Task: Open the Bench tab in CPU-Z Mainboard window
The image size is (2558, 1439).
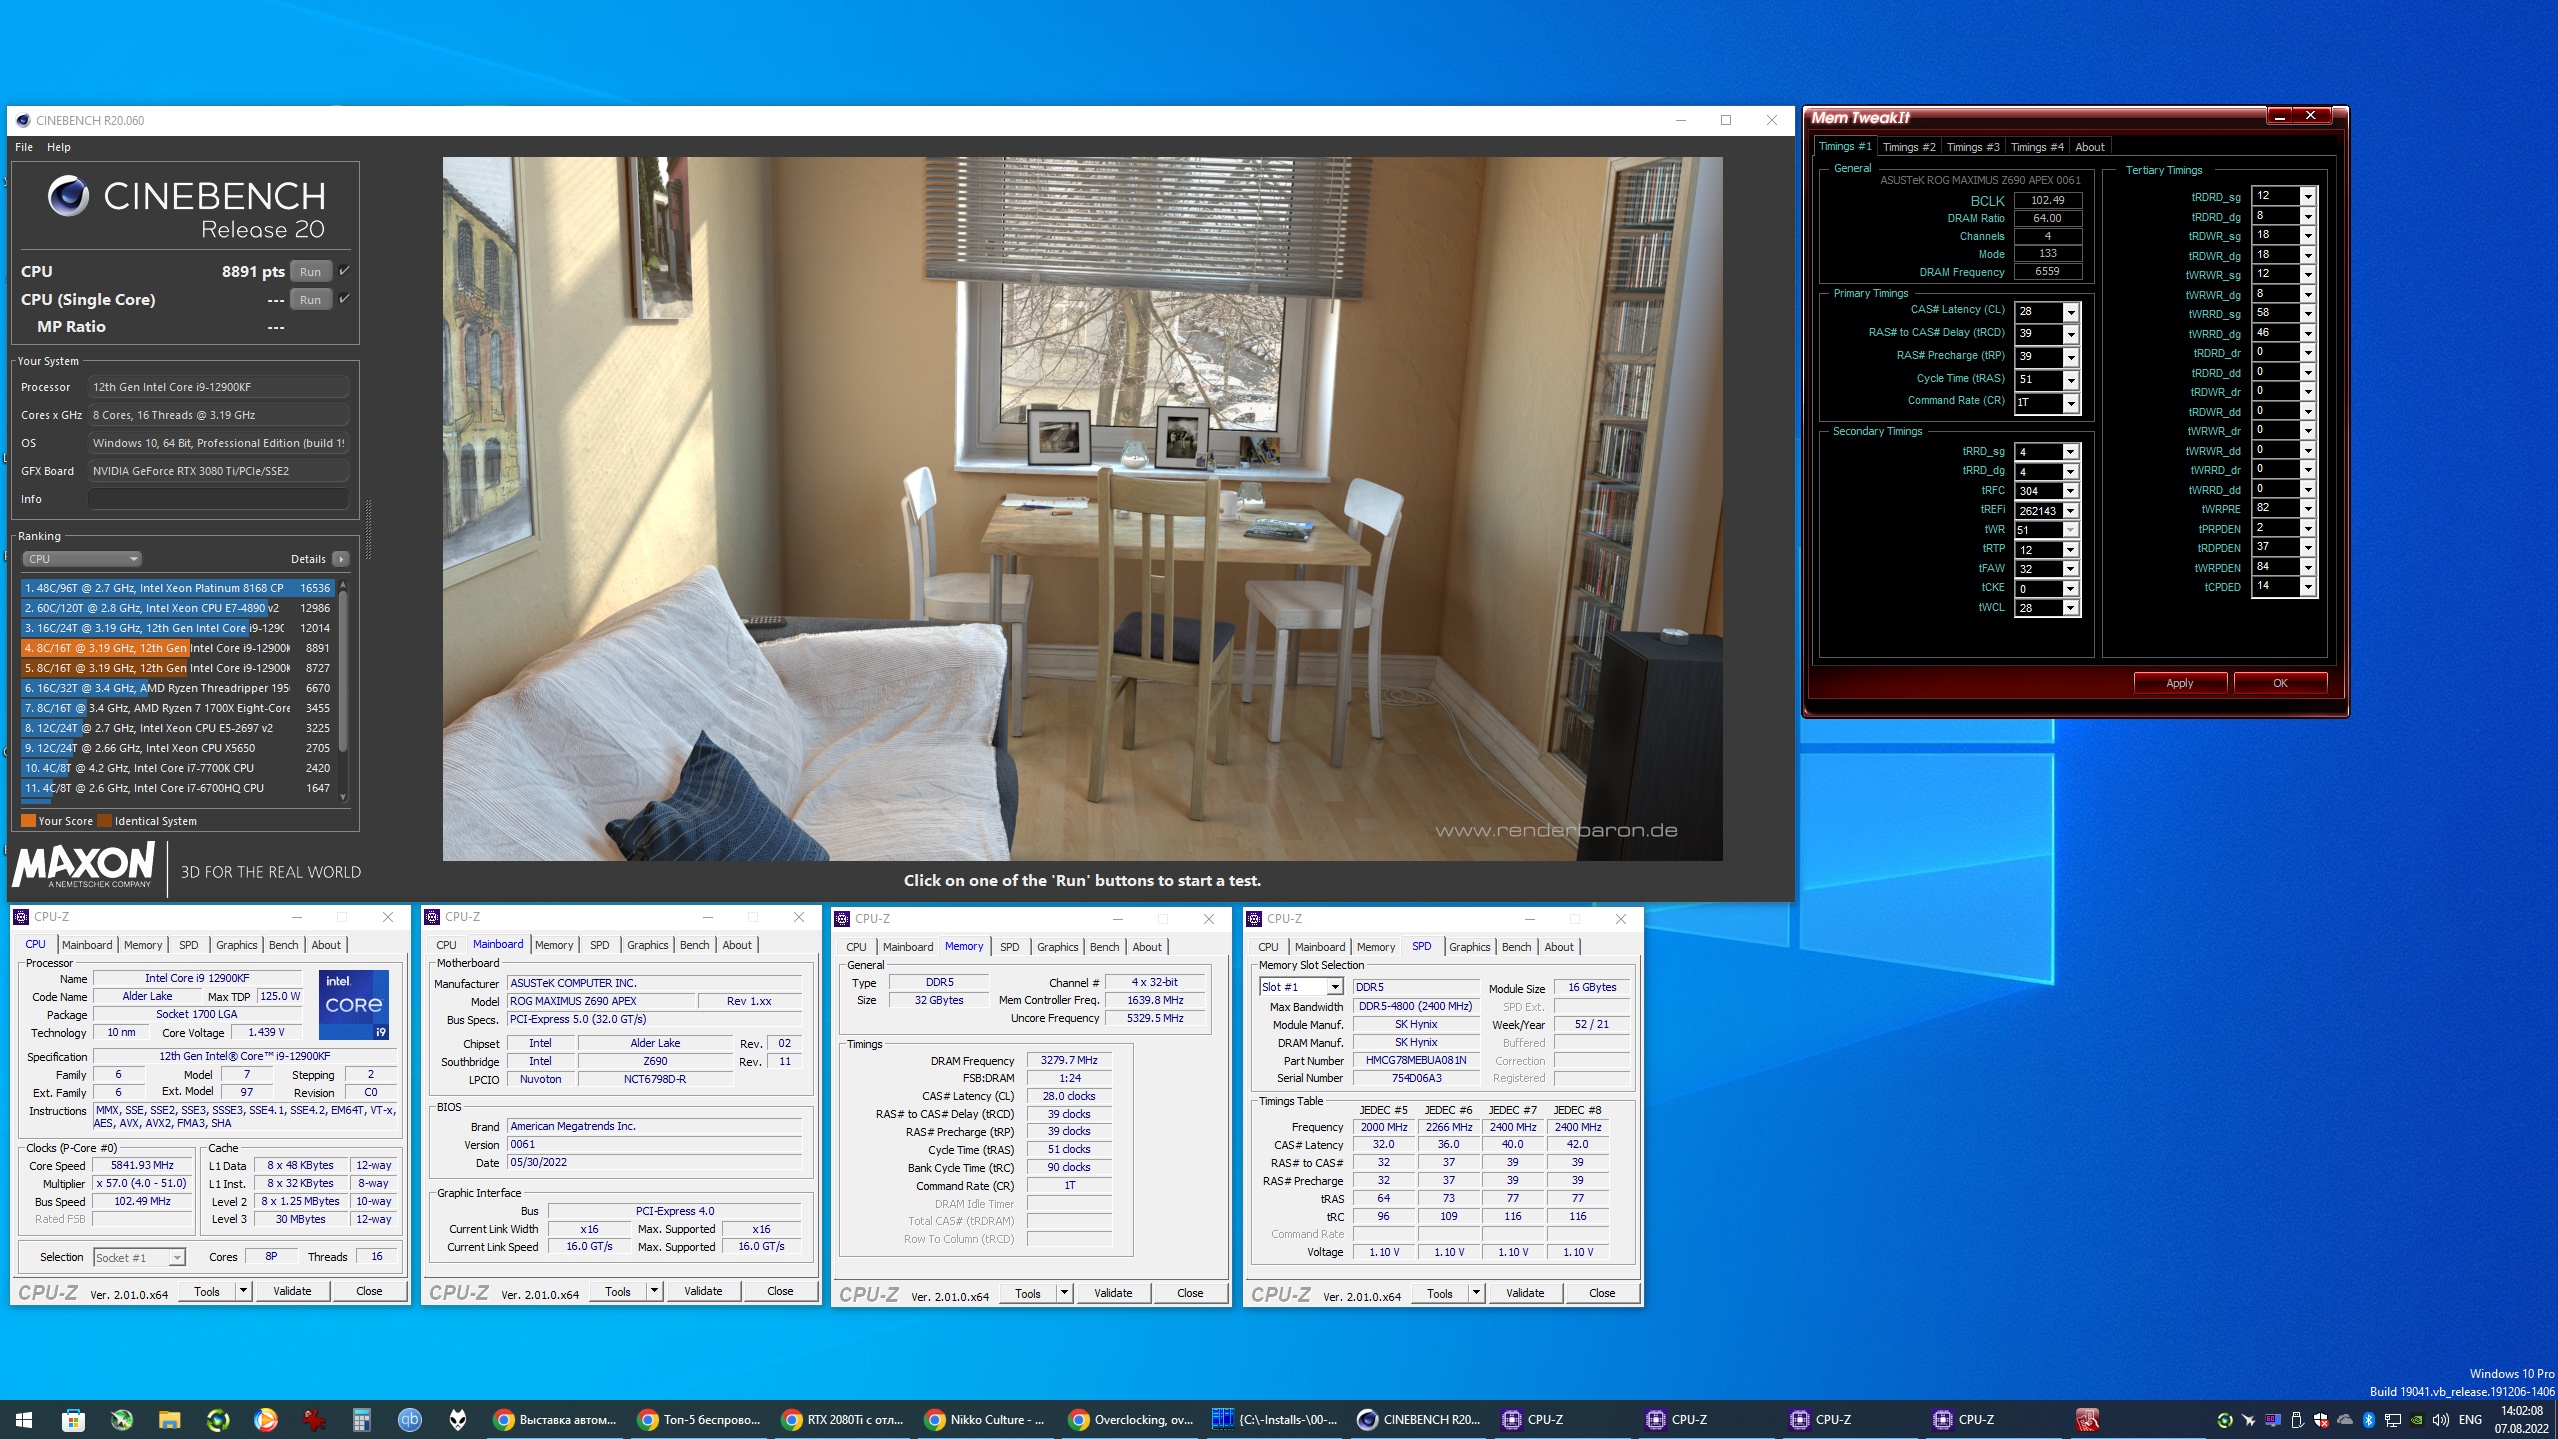Action: click(x=694, y=945)
